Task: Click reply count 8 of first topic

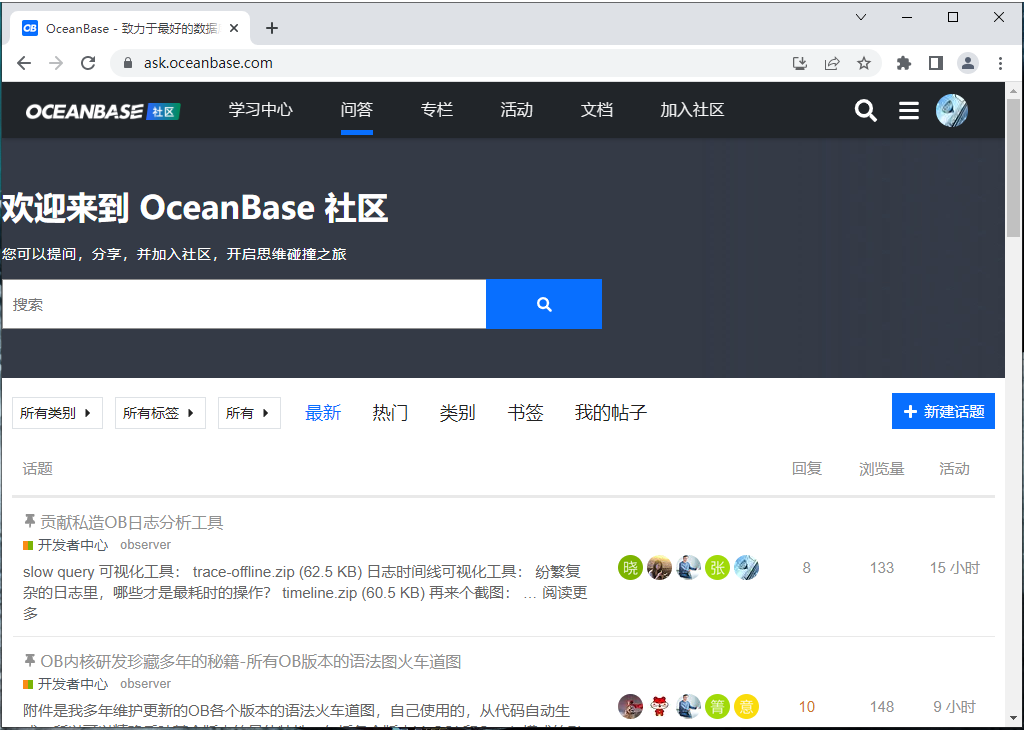Action: pyautogui.click(x=807, y=568)
